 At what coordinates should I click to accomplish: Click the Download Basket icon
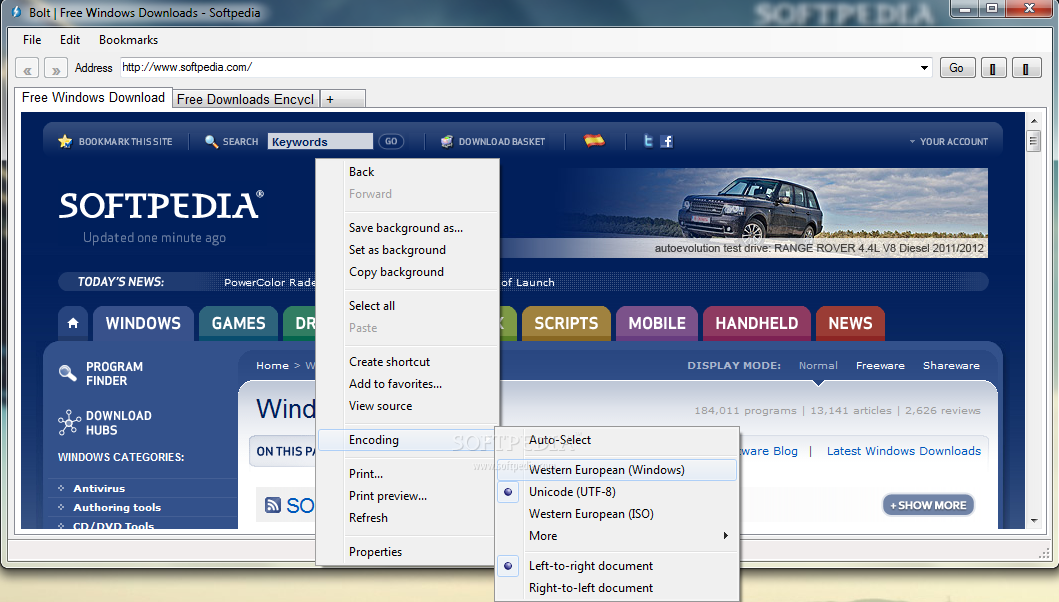click(446, 141)
